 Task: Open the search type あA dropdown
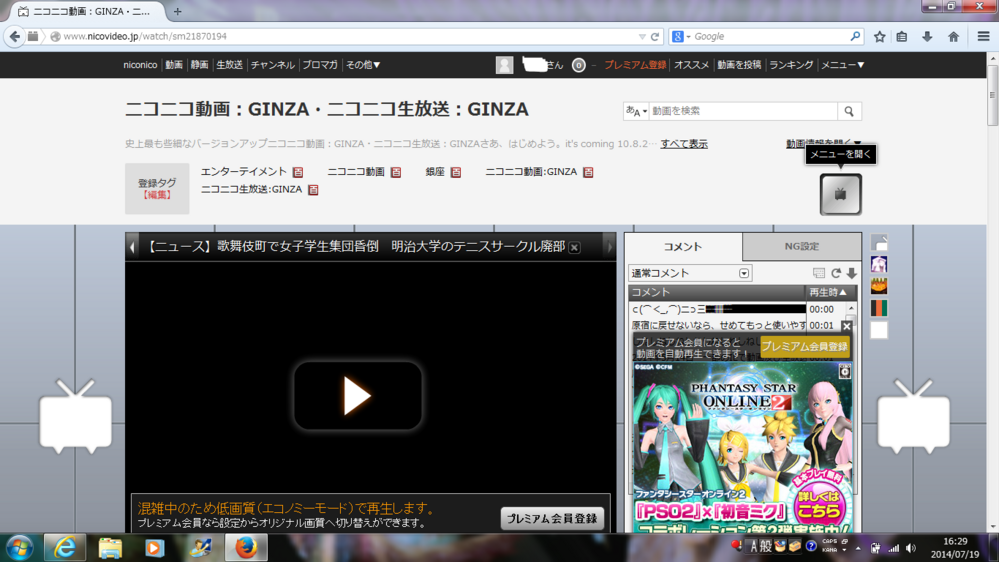(x=636, y=111)
